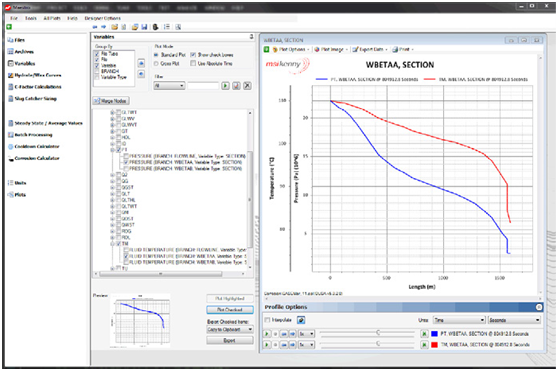The height and width of the screenshot is (371, 558).
Task: Open the Corrosion Calculator
Action: click(33, 158)
